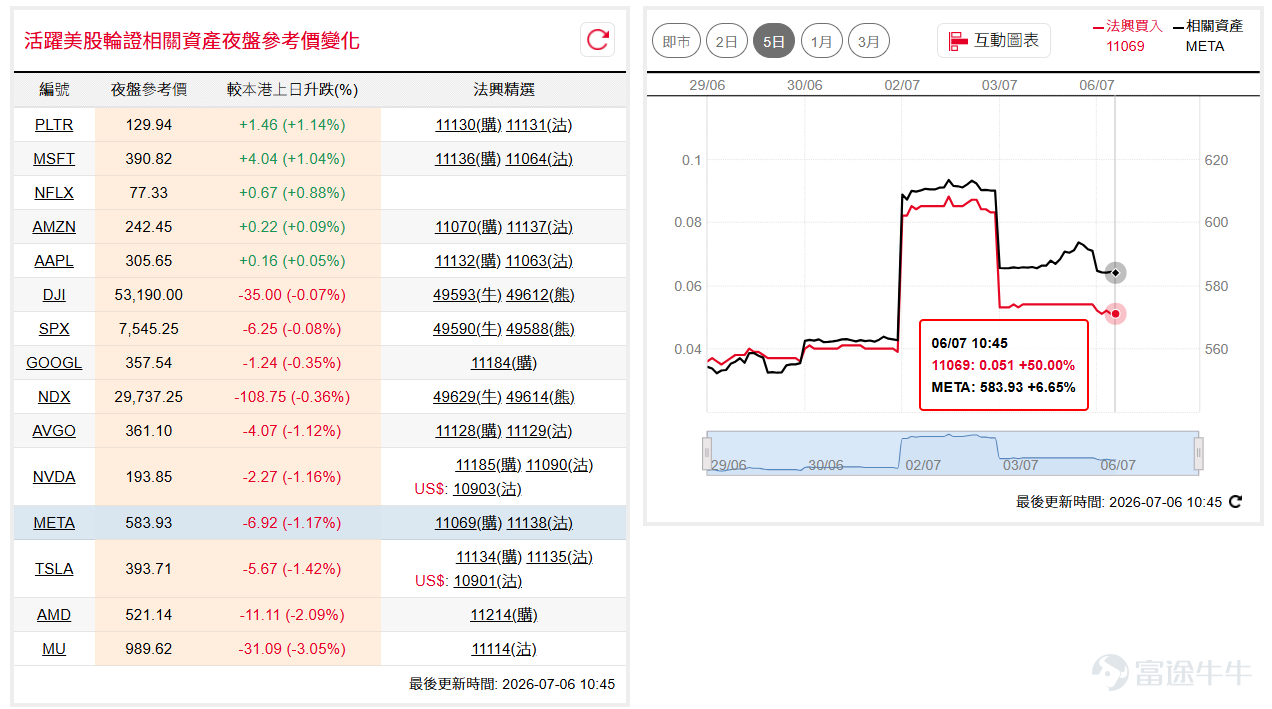Select the 5日 chart range
Image resolution: width=1272 pixels, height=709 pixels.
click(774, 42)
